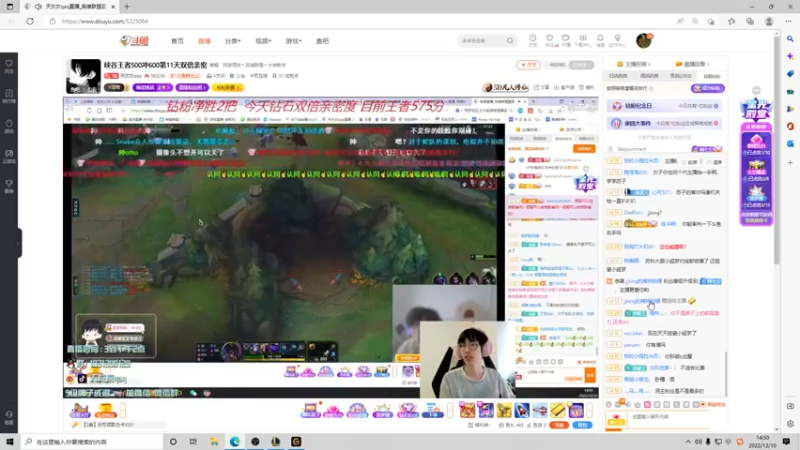Open the 鱼吧 navigation item
Screen dimensions: 800x450
point(322,41)
